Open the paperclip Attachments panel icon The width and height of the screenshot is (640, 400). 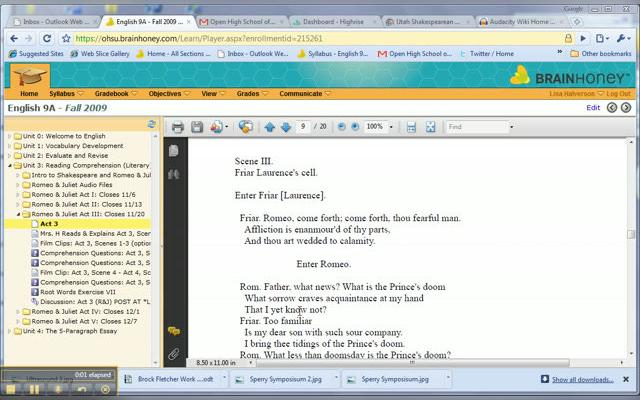coord(174,353)
